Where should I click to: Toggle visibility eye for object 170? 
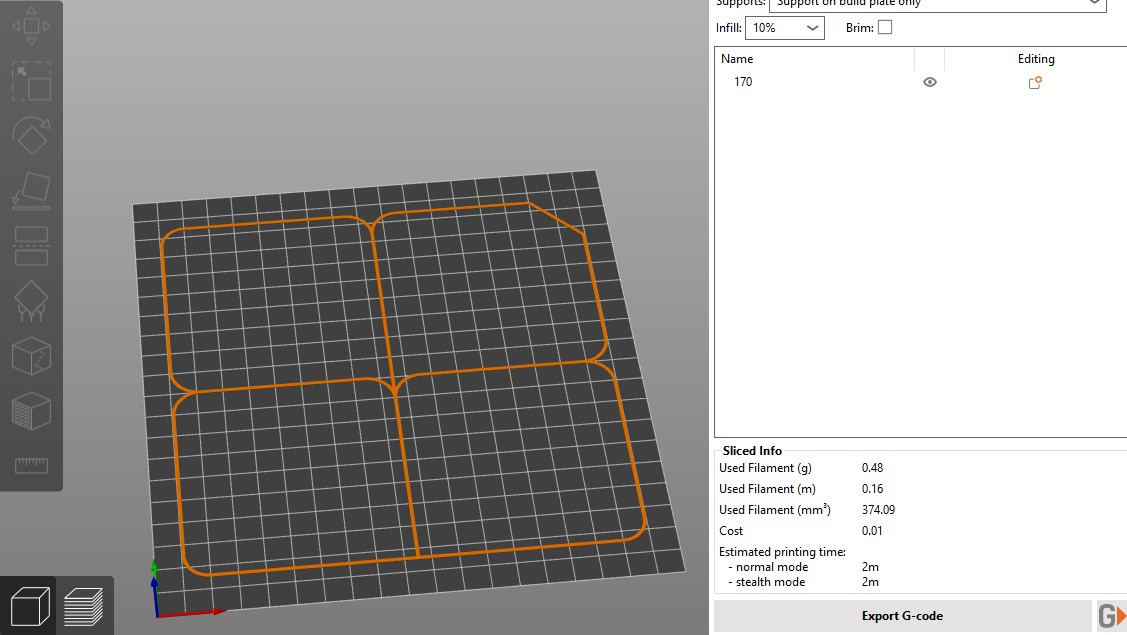pyautogui.click(x=929, y=82)
